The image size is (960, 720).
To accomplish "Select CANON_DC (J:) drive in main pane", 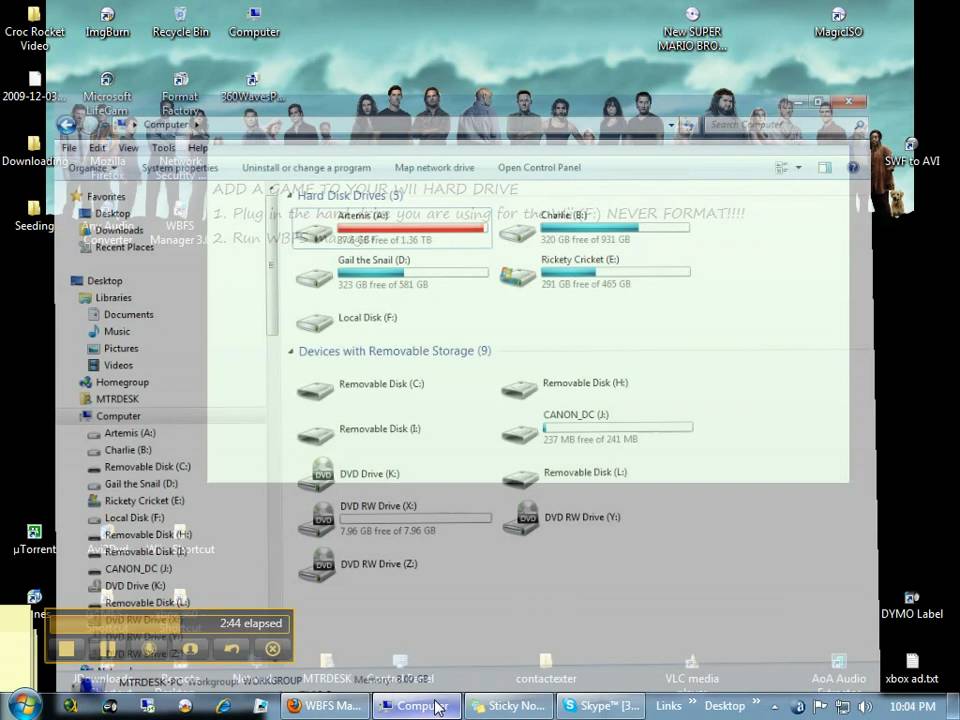I will [x=597, y=427].
